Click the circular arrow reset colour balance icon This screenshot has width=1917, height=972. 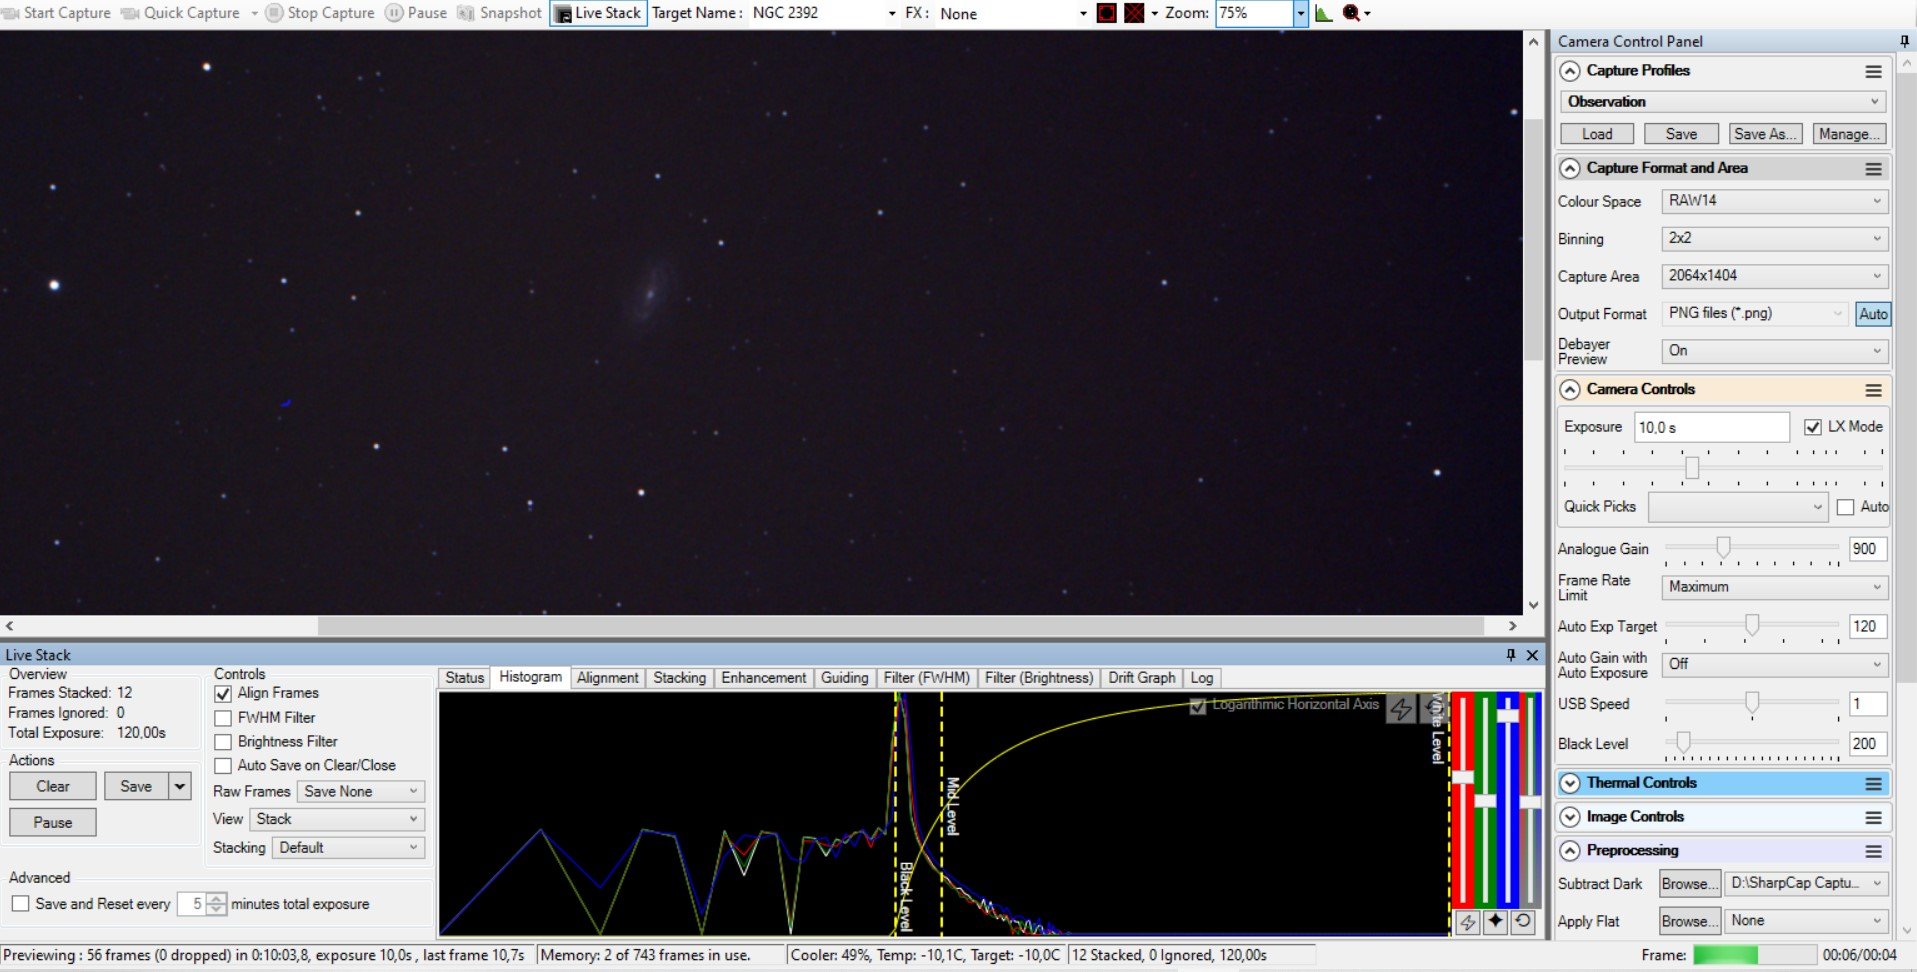[x=1523, y=921]
